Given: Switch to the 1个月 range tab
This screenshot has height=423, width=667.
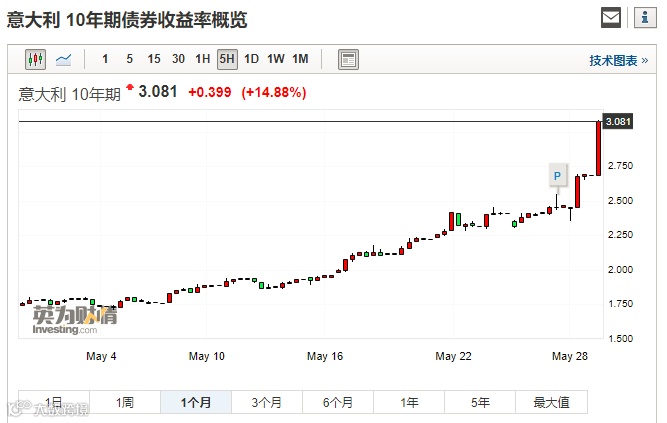Looking at the screenshot, I should coord(196,402).
